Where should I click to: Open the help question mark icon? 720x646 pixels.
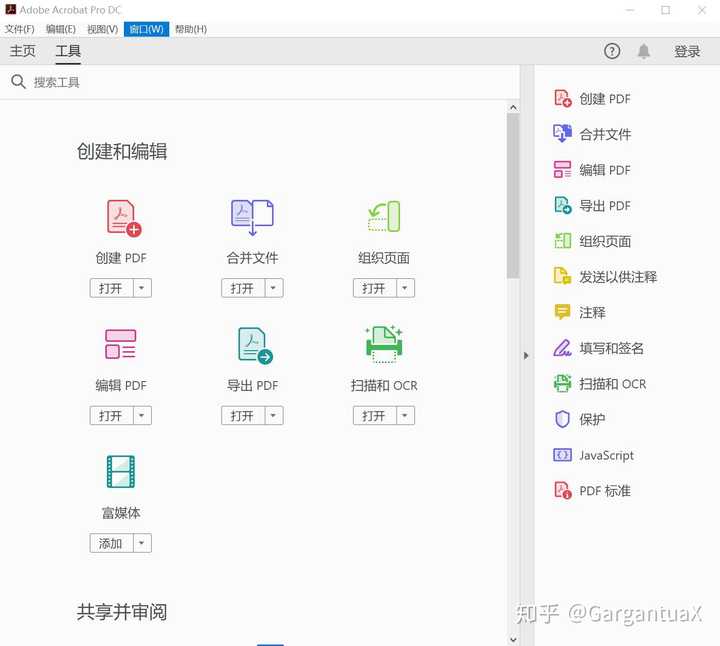click(612, 51)
